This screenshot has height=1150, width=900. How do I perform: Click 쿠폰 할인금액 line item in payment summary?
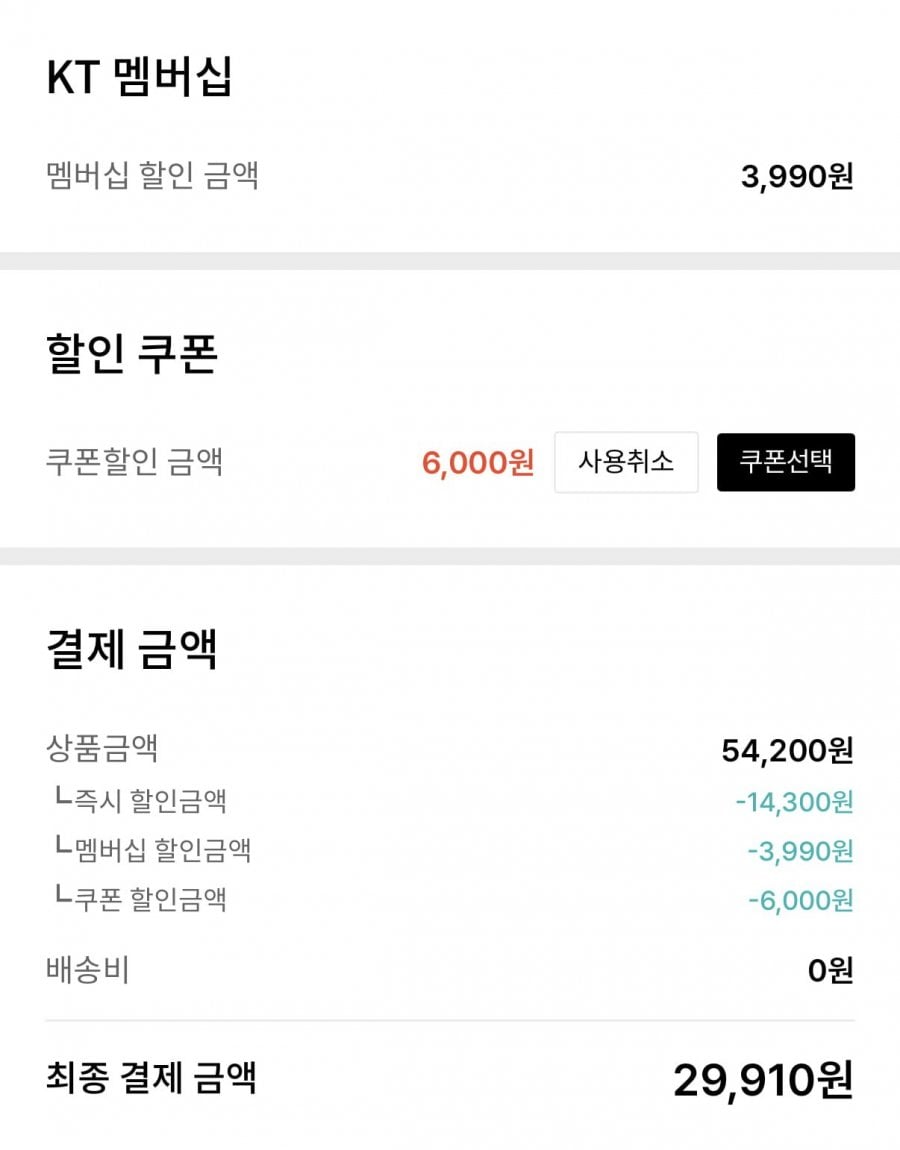[140, 899]
